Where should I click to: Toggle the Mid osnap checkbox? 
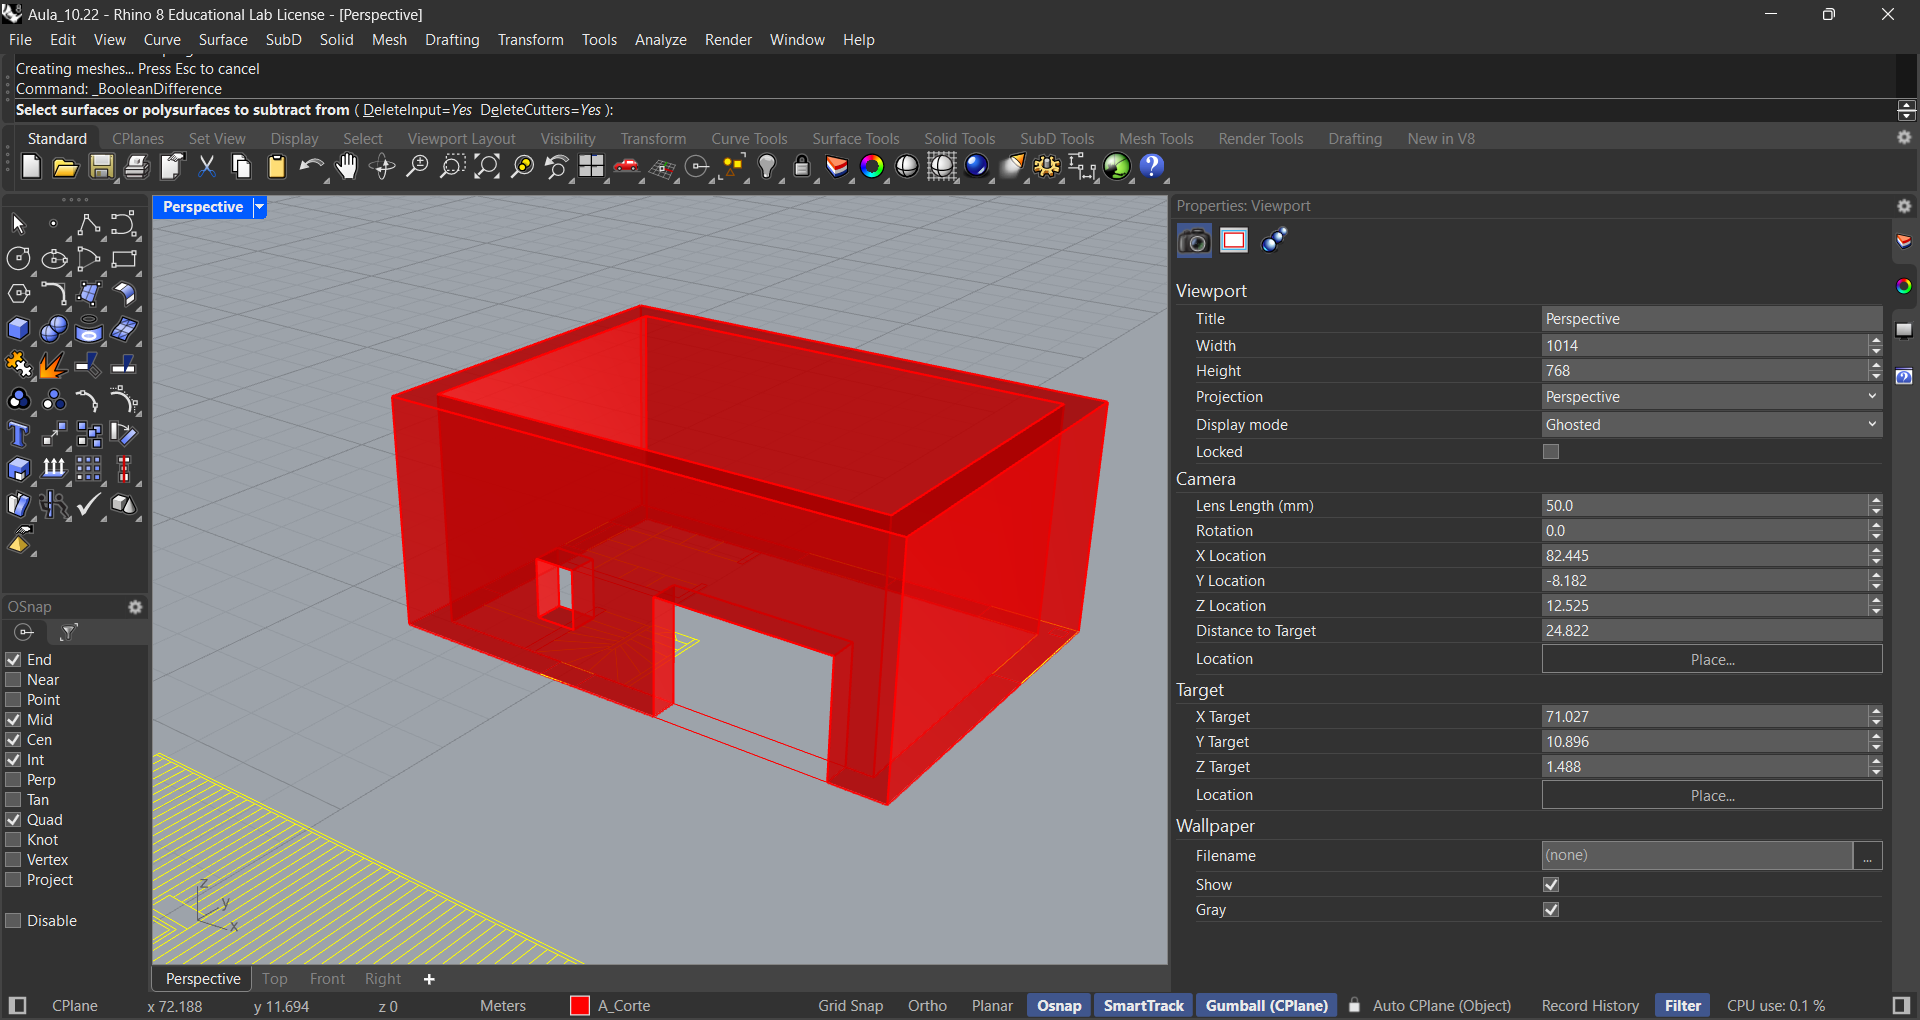[x=14, y=720]
